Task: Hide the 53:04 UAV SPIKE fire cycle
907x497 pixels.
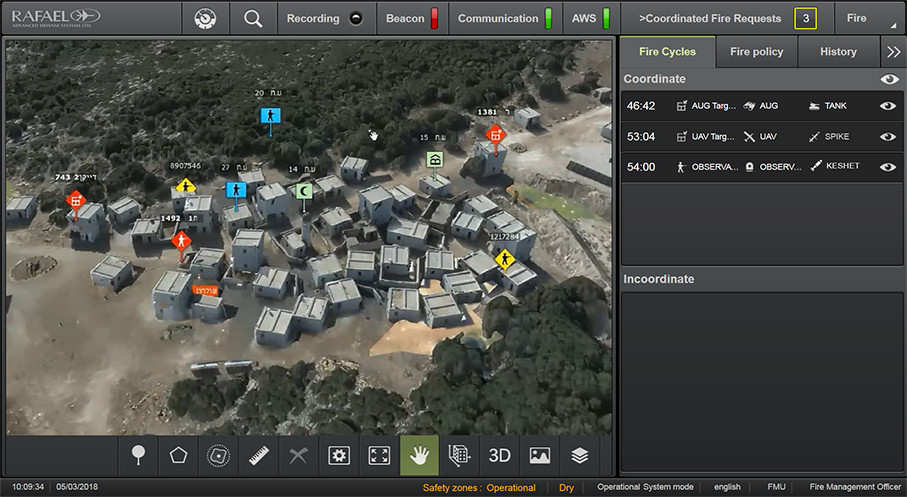Action: (887, 137)
